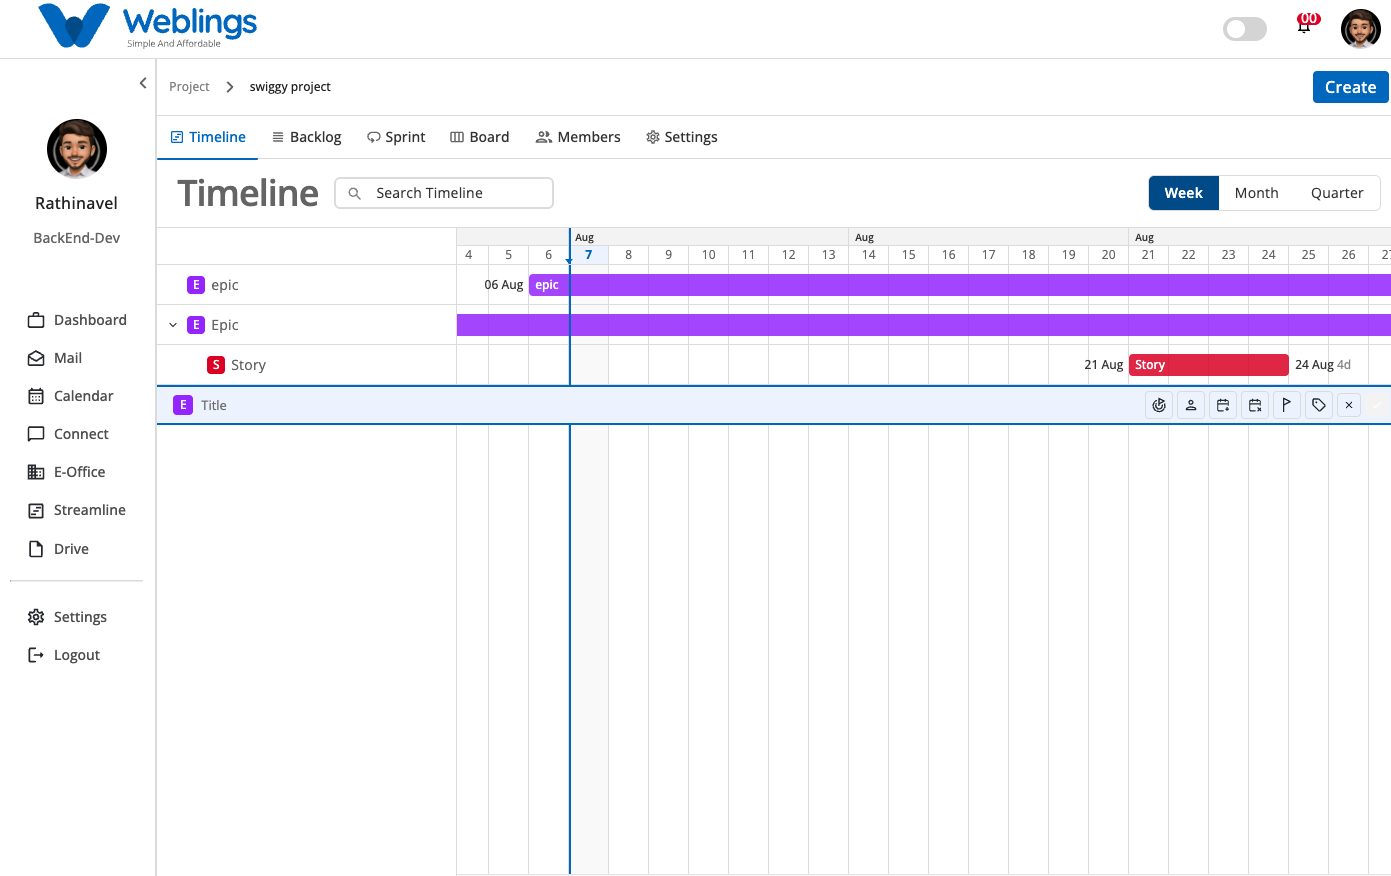Click the Project breadcrumb link
Viewport: 1391px width, 876px height.
[x=189, y=87]
